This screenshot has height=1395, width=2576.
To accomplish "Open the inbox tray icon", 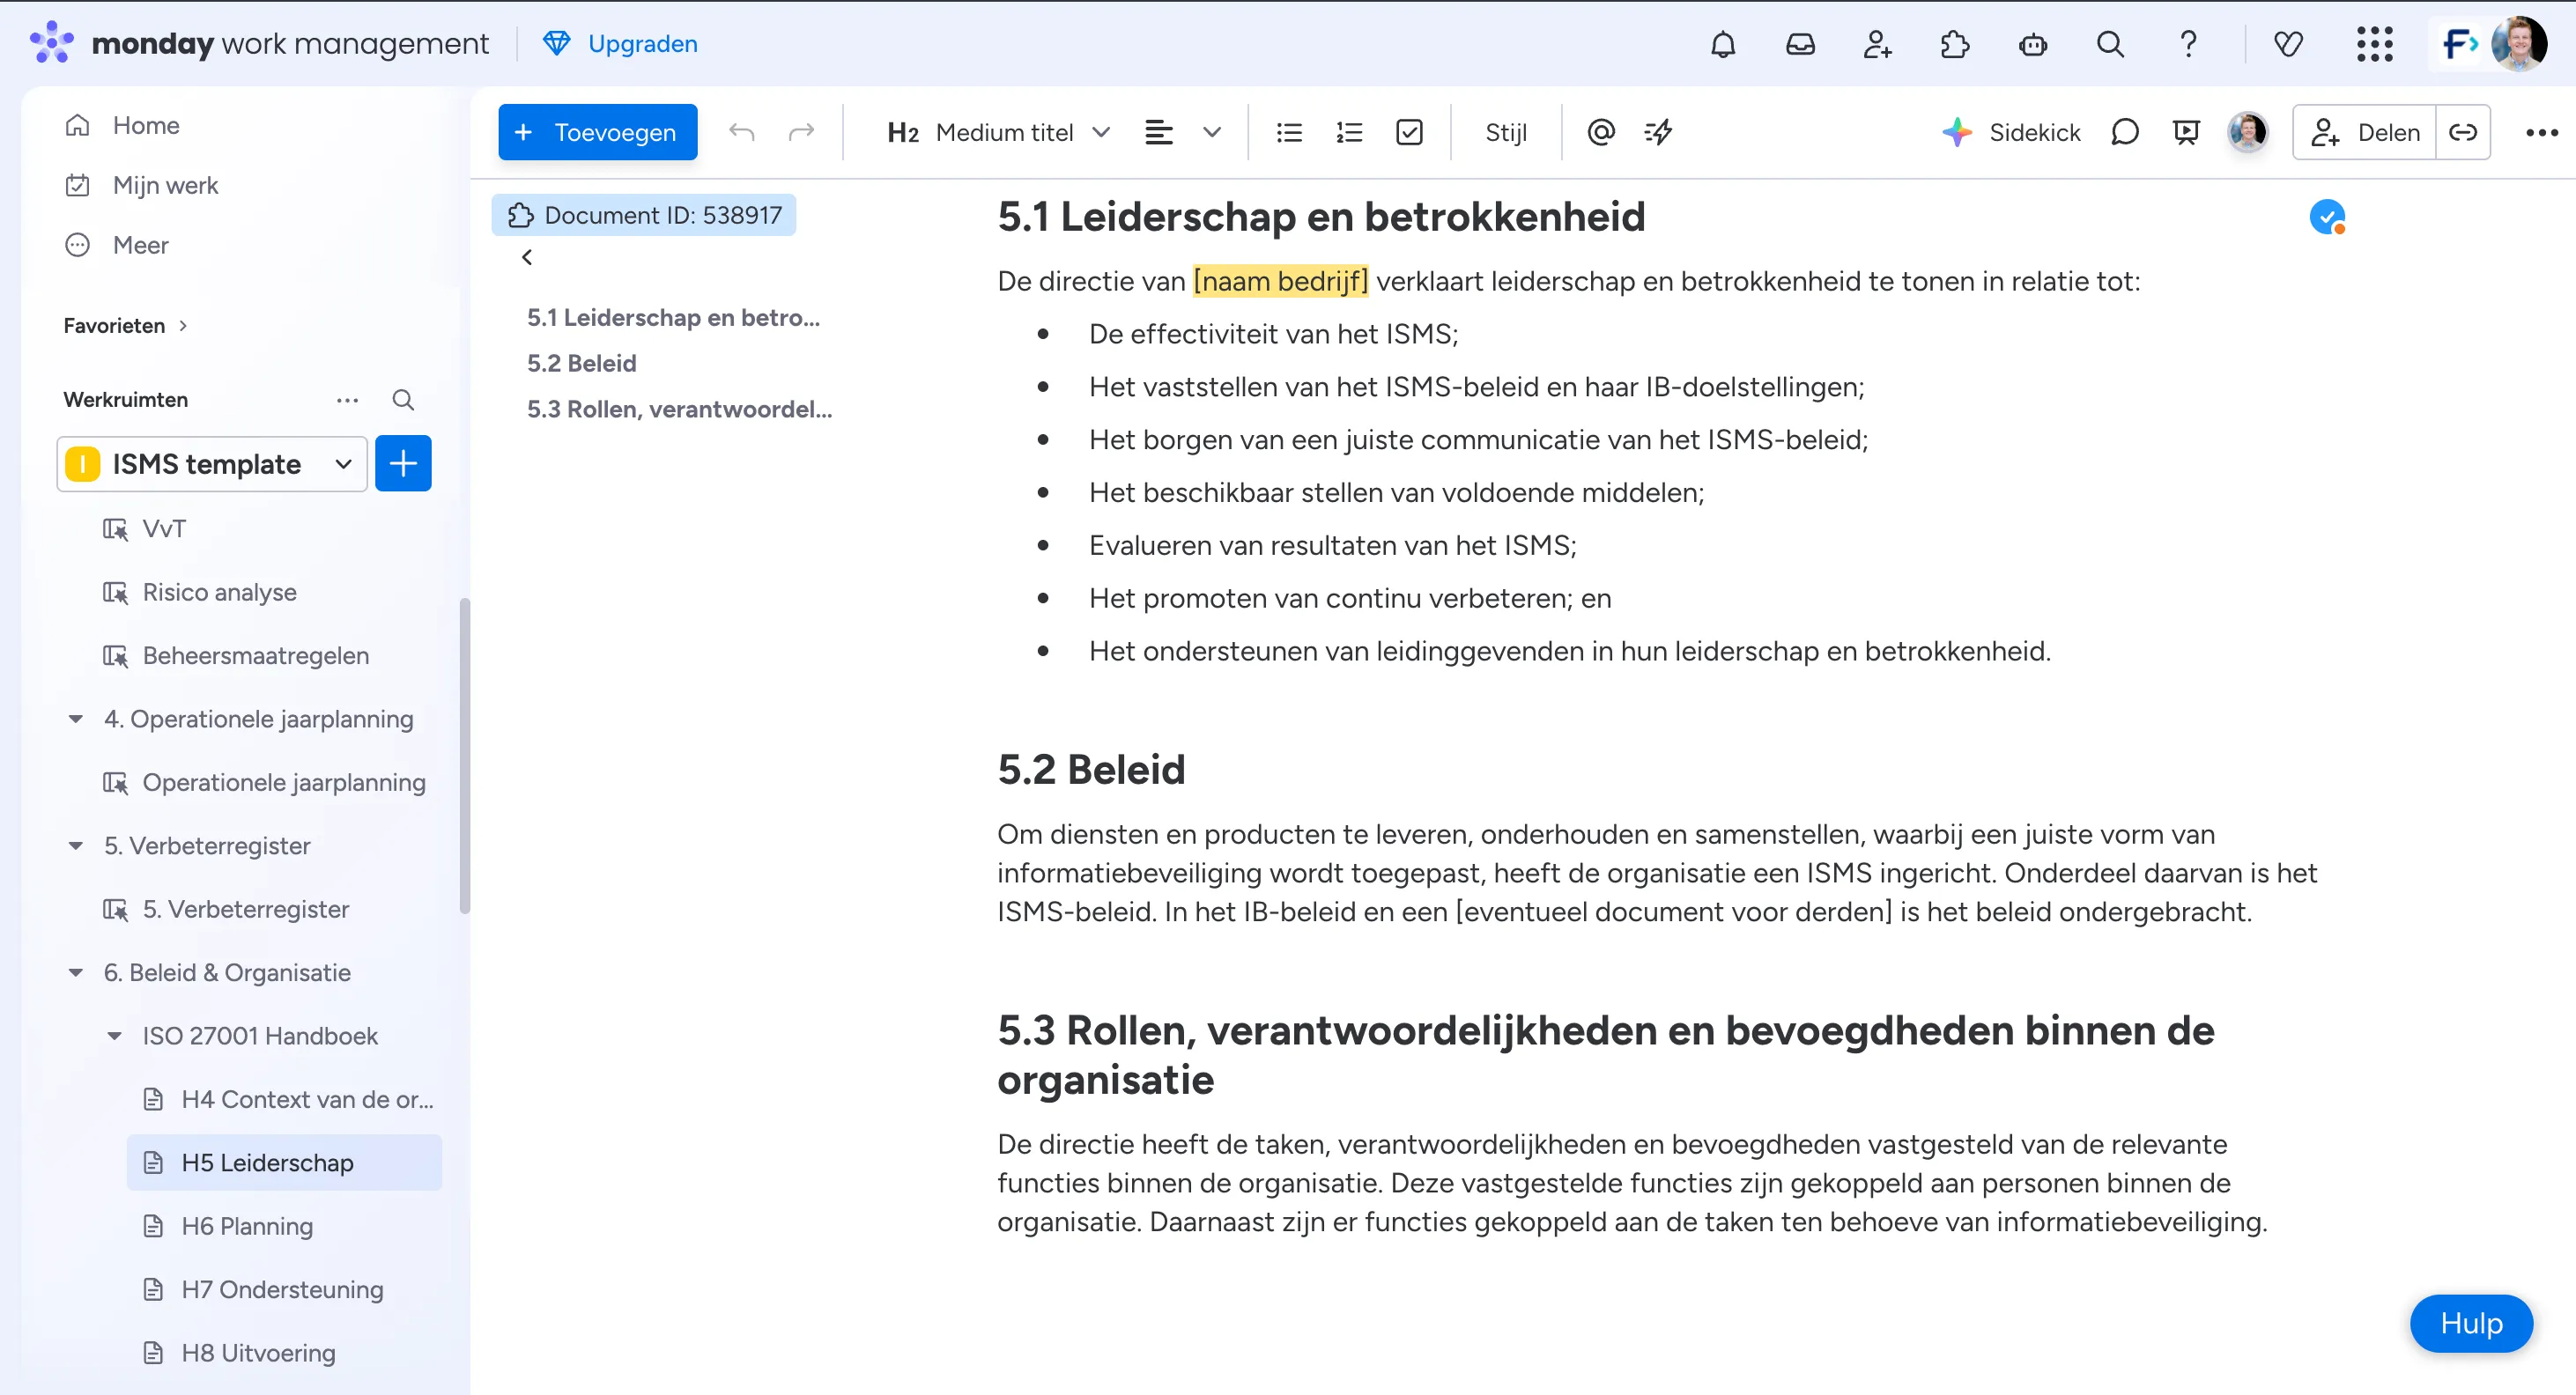I will tap(1800, 44).
